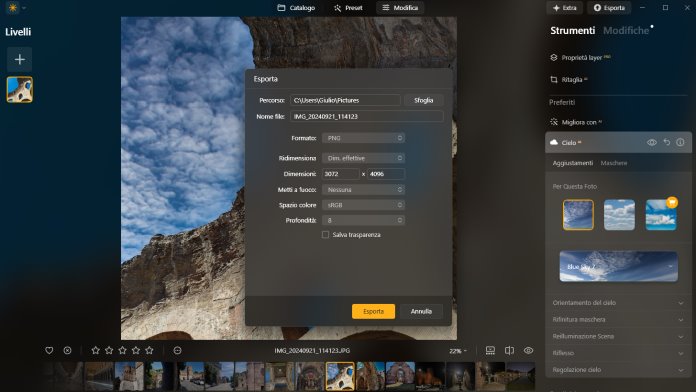Open the 22% zoom level dropdown
The width and height of the screenshot is (696, 392).
tap(458, 351)
